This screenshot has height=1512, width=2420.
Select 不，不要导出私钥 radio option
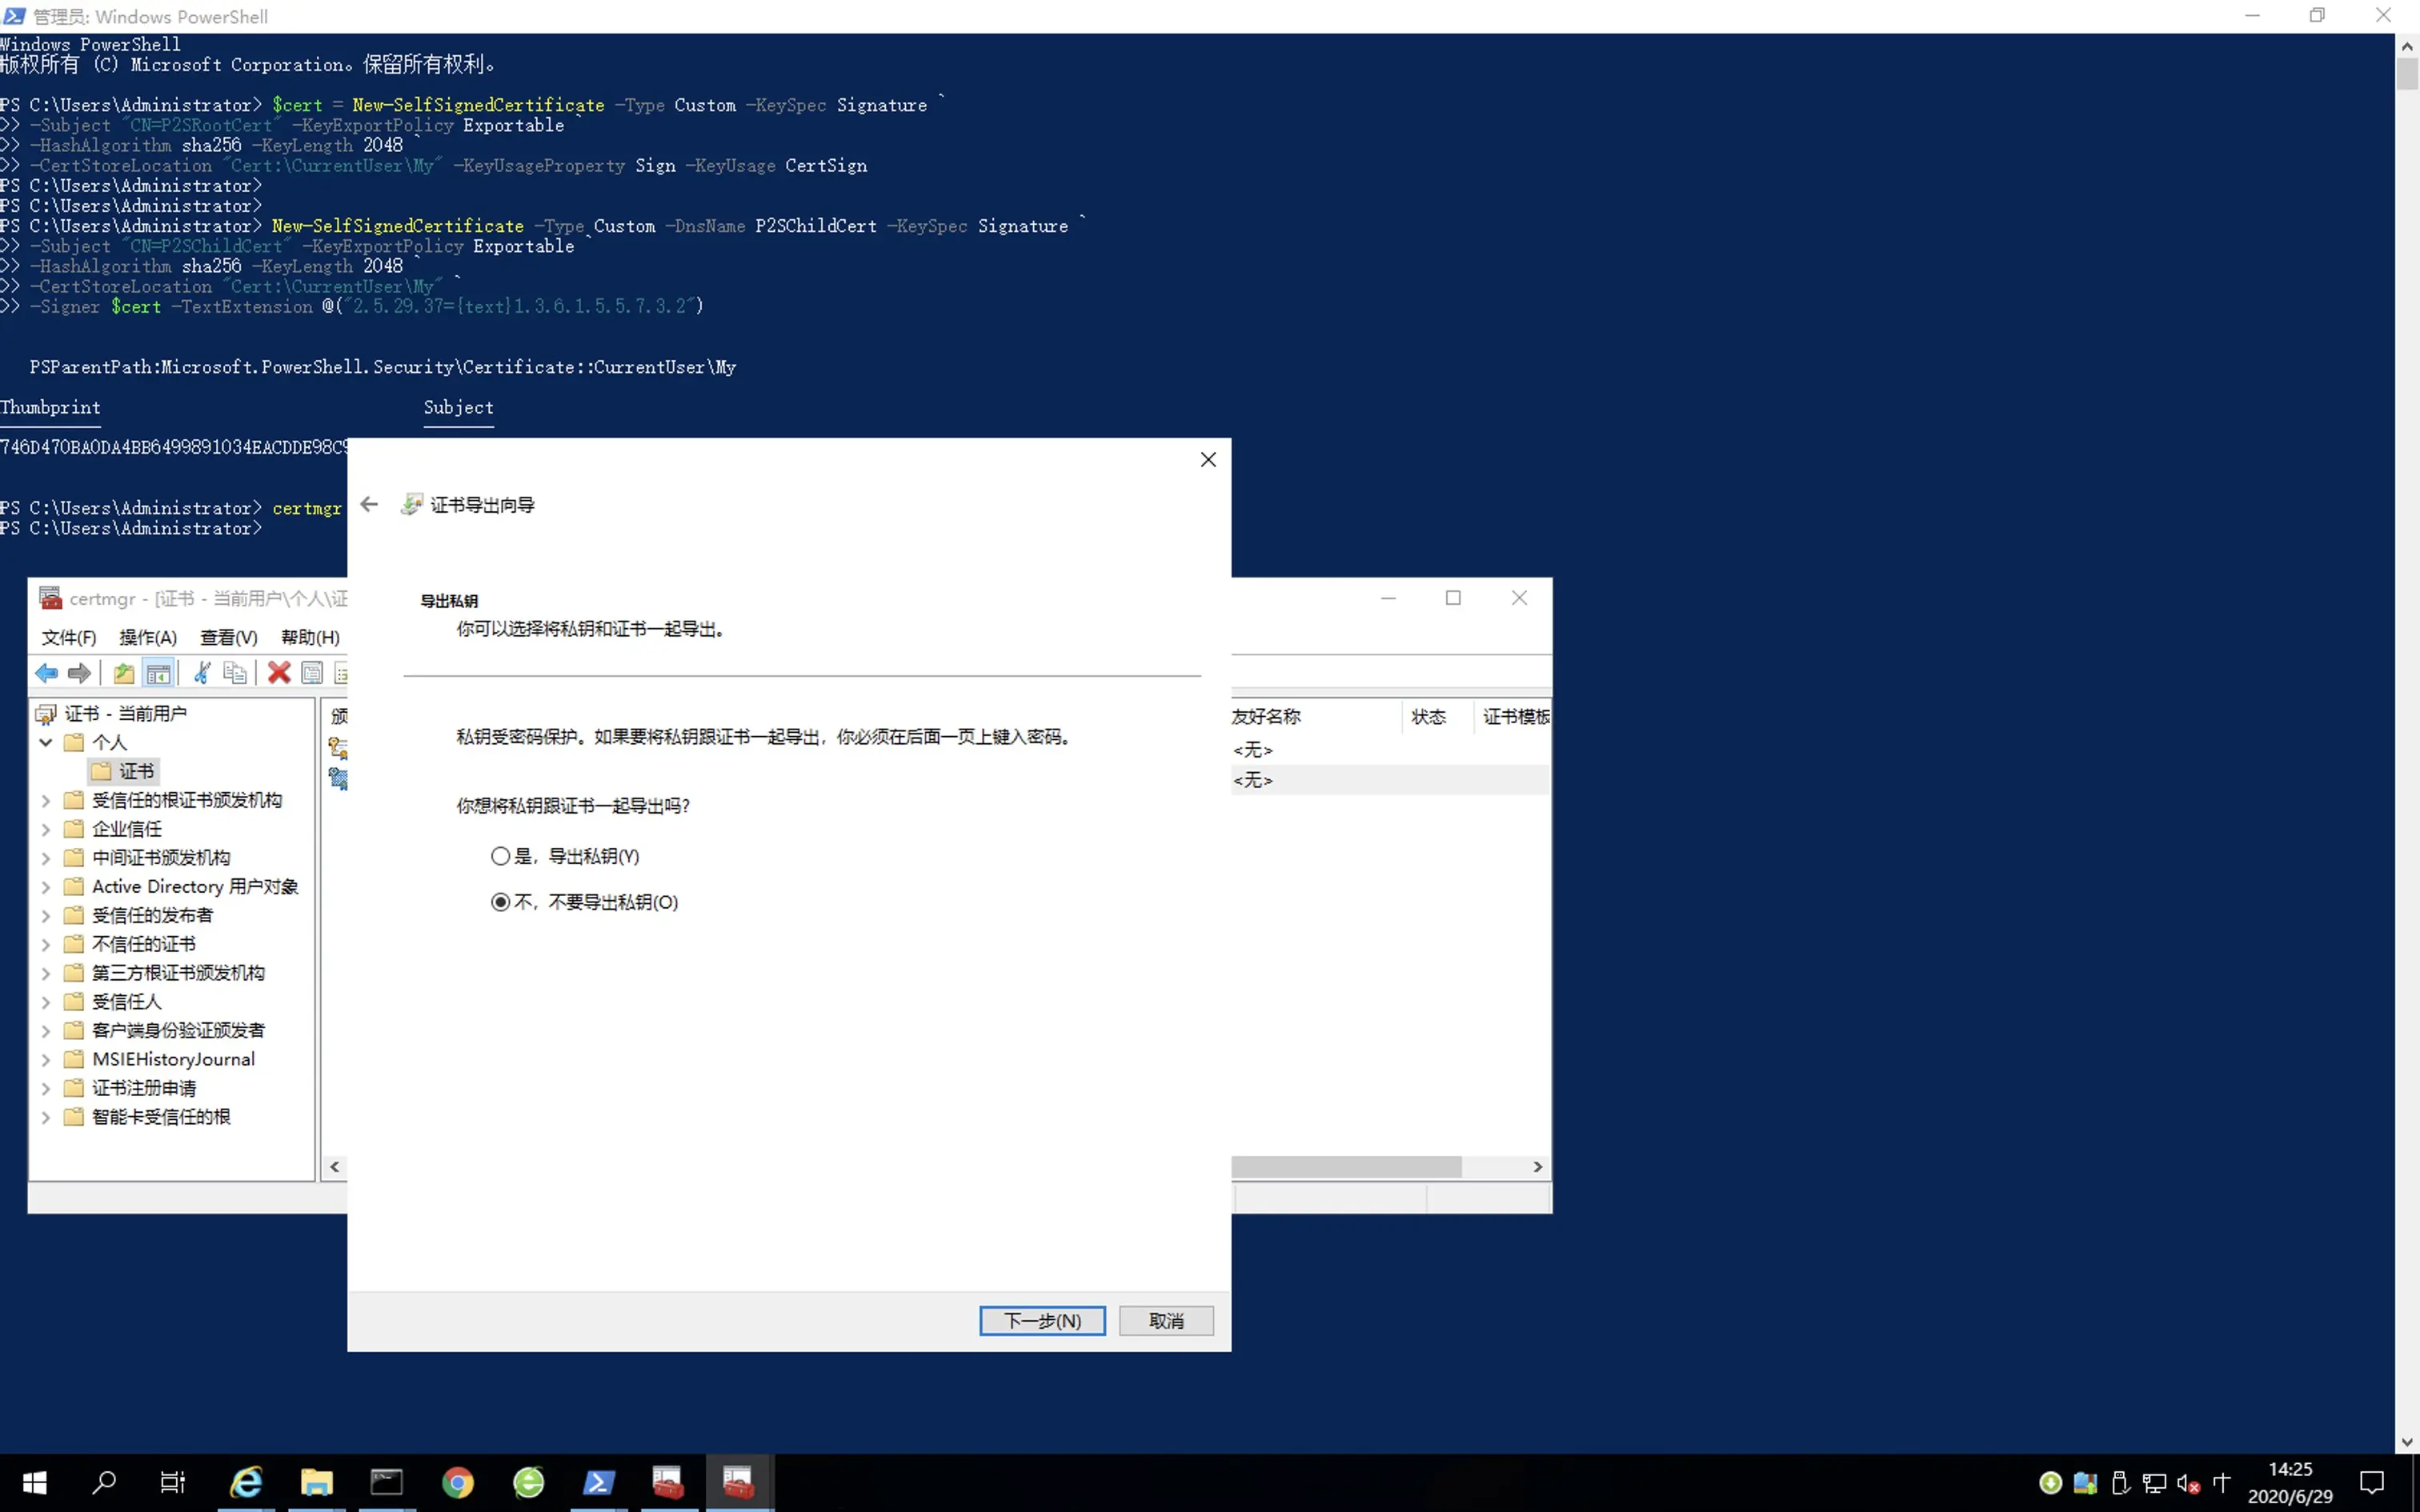coord(501,902)
